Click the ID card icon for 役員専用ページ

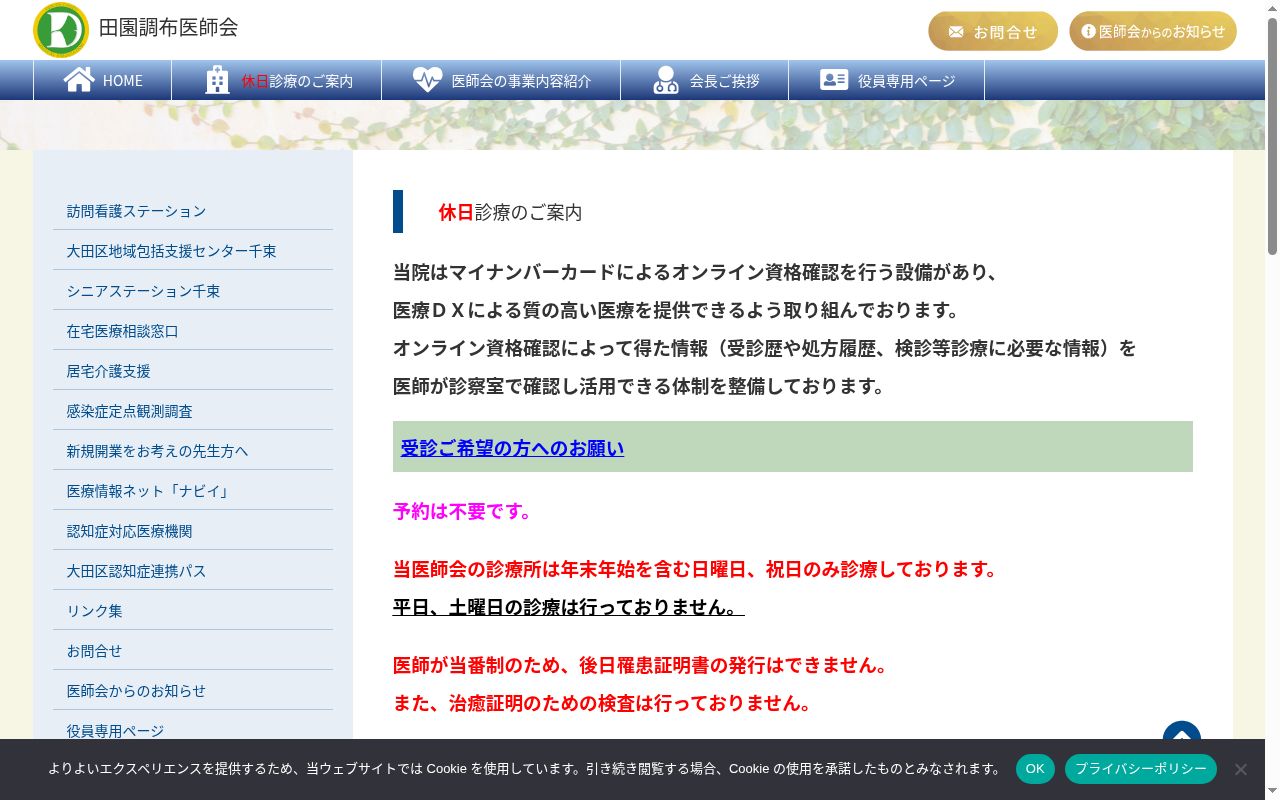[x=834, y=80]
